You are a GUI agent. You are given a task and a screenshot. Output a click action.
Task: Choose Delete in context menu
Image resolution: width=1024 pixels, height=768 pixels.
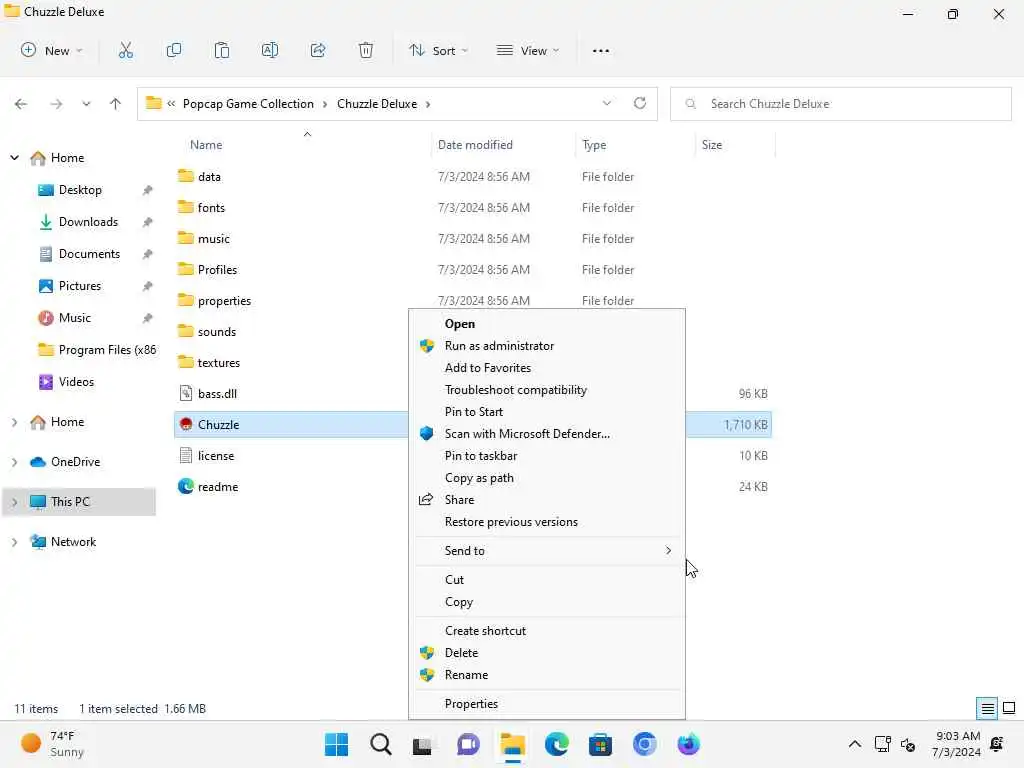[547, 652]
